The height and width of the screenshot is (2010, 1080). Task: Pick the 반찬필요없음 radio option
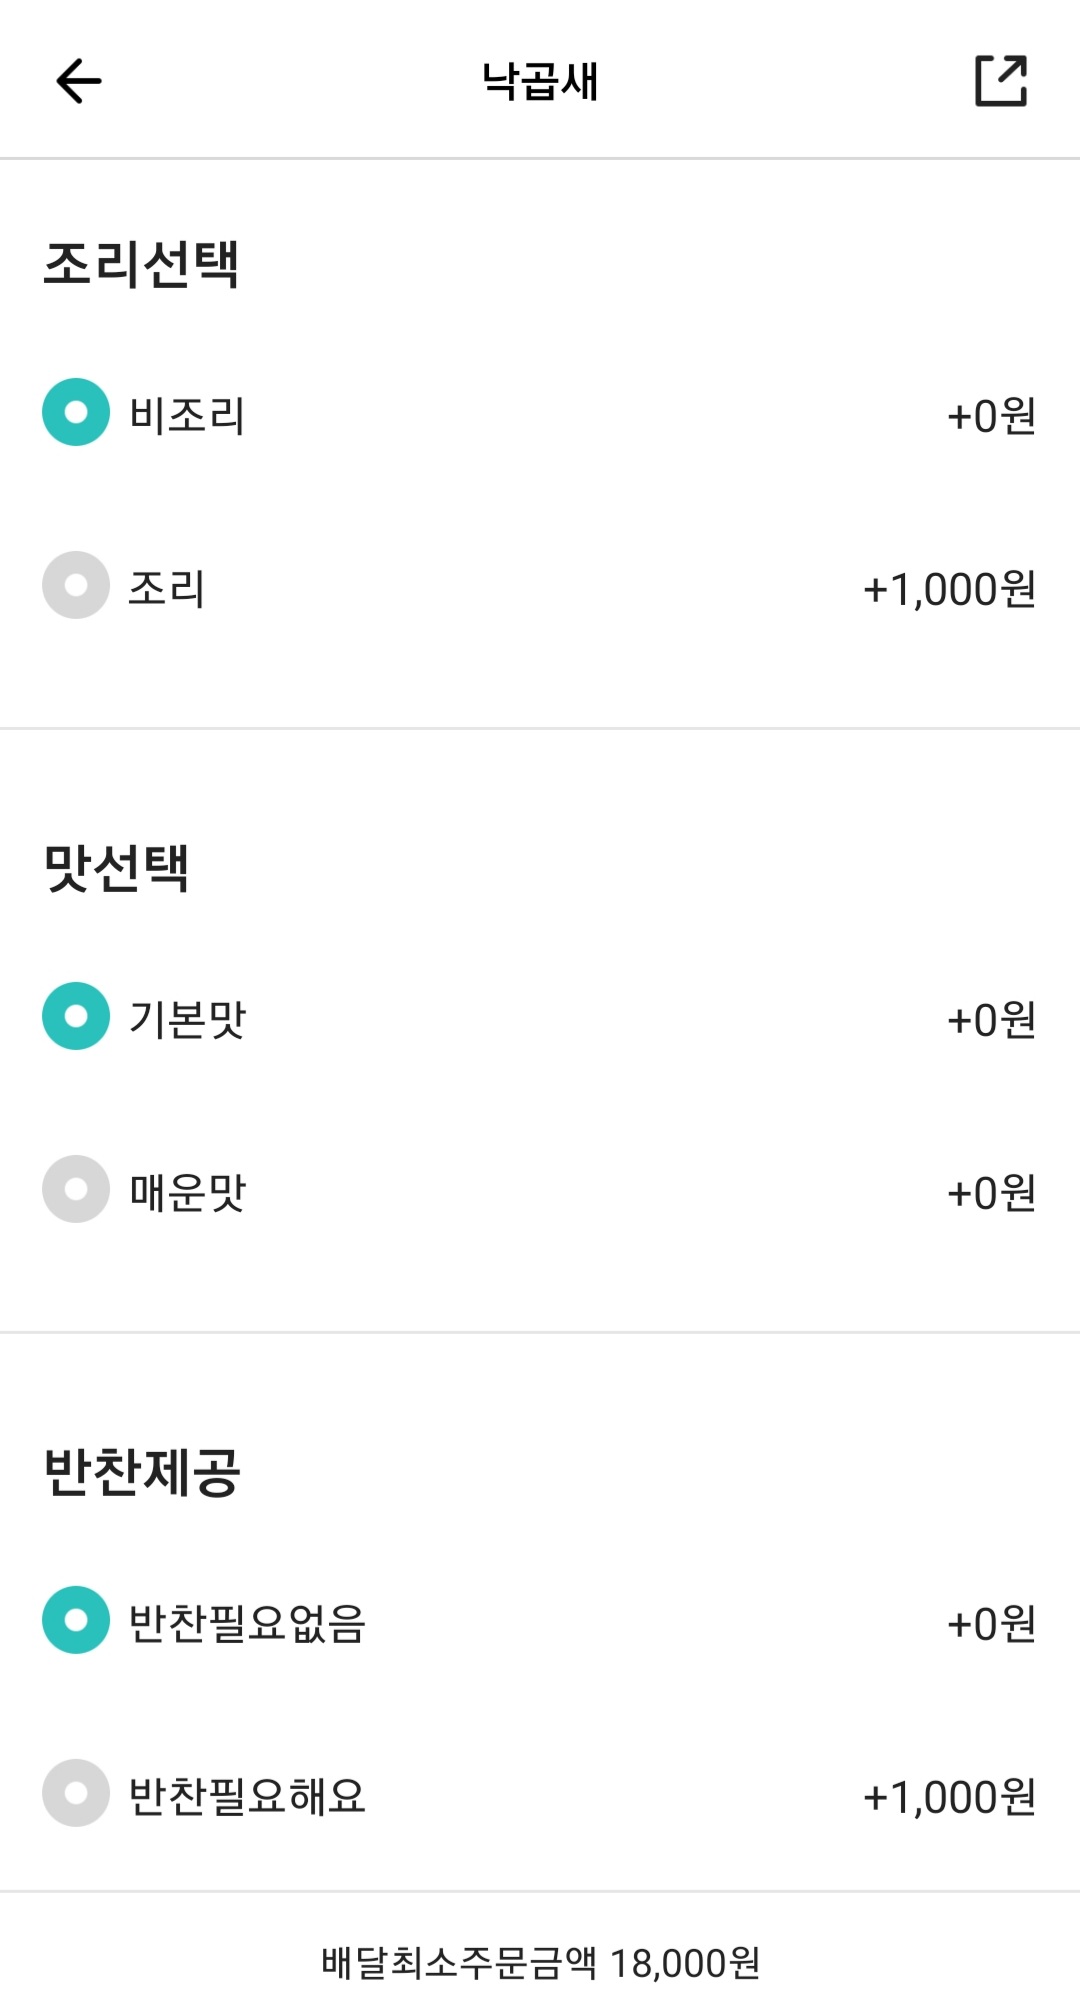coord(76,1620)
